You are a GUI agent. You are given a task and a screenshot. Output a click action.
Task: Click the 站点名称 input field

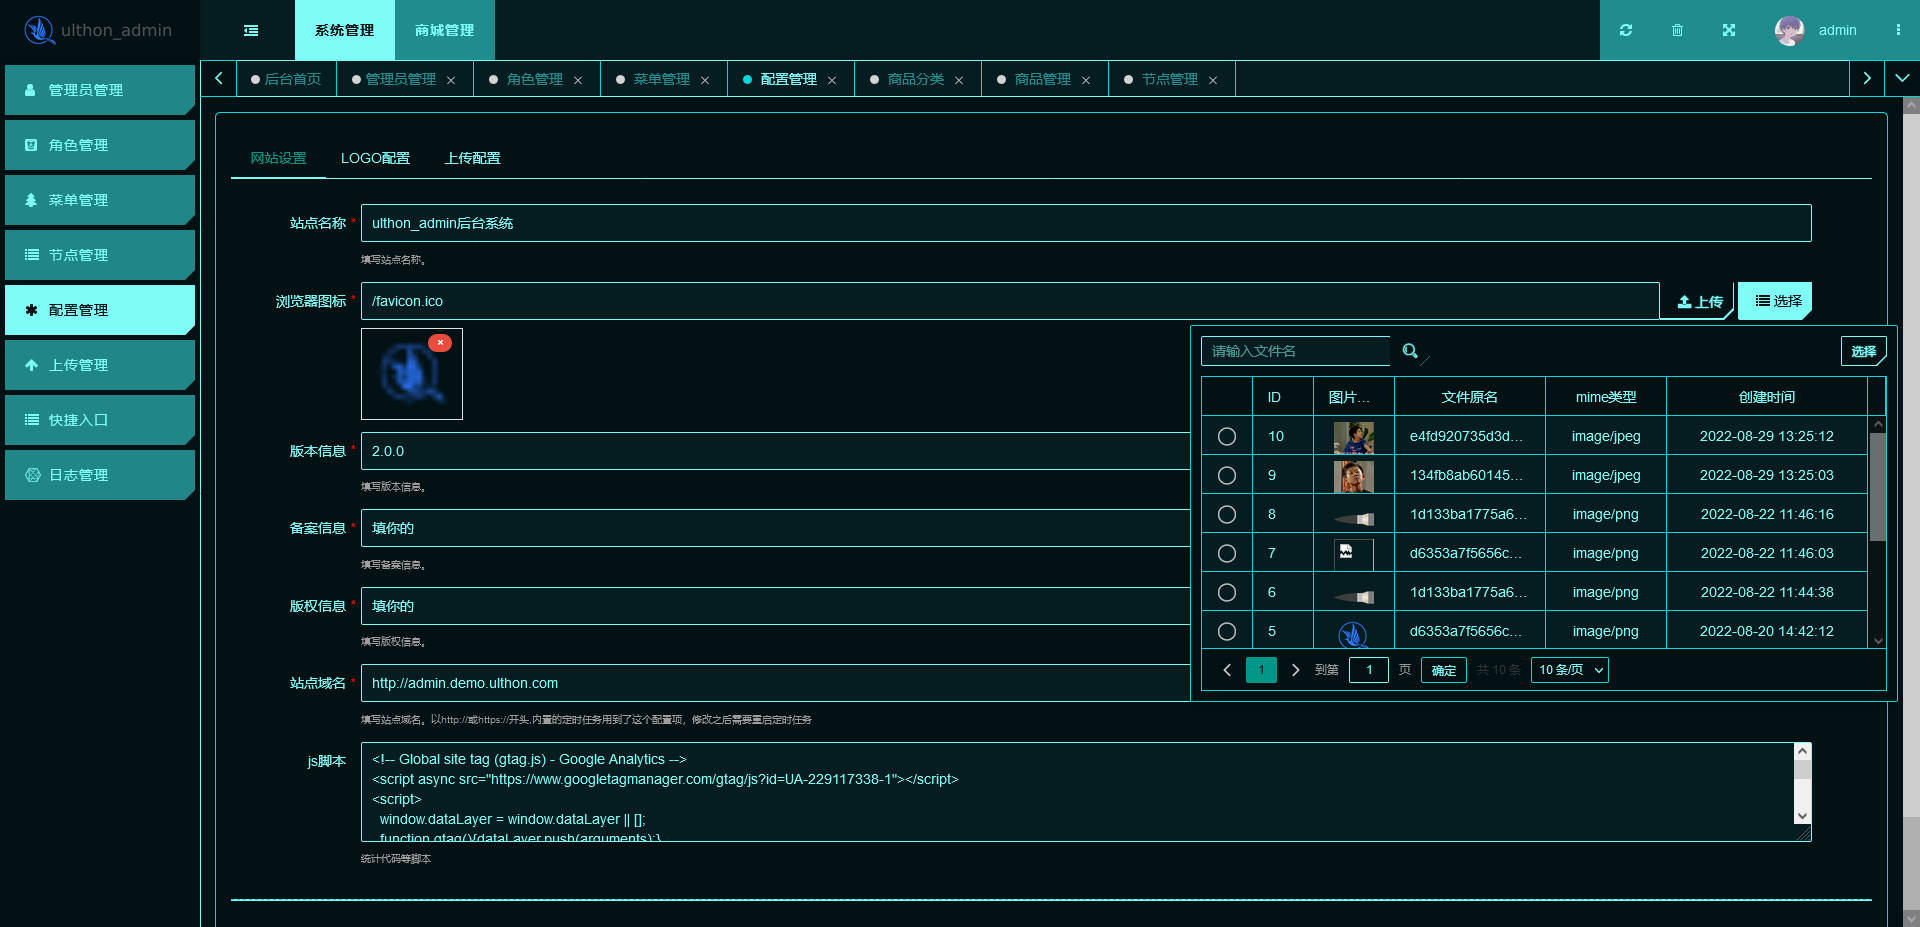(x=1086, y=223)
